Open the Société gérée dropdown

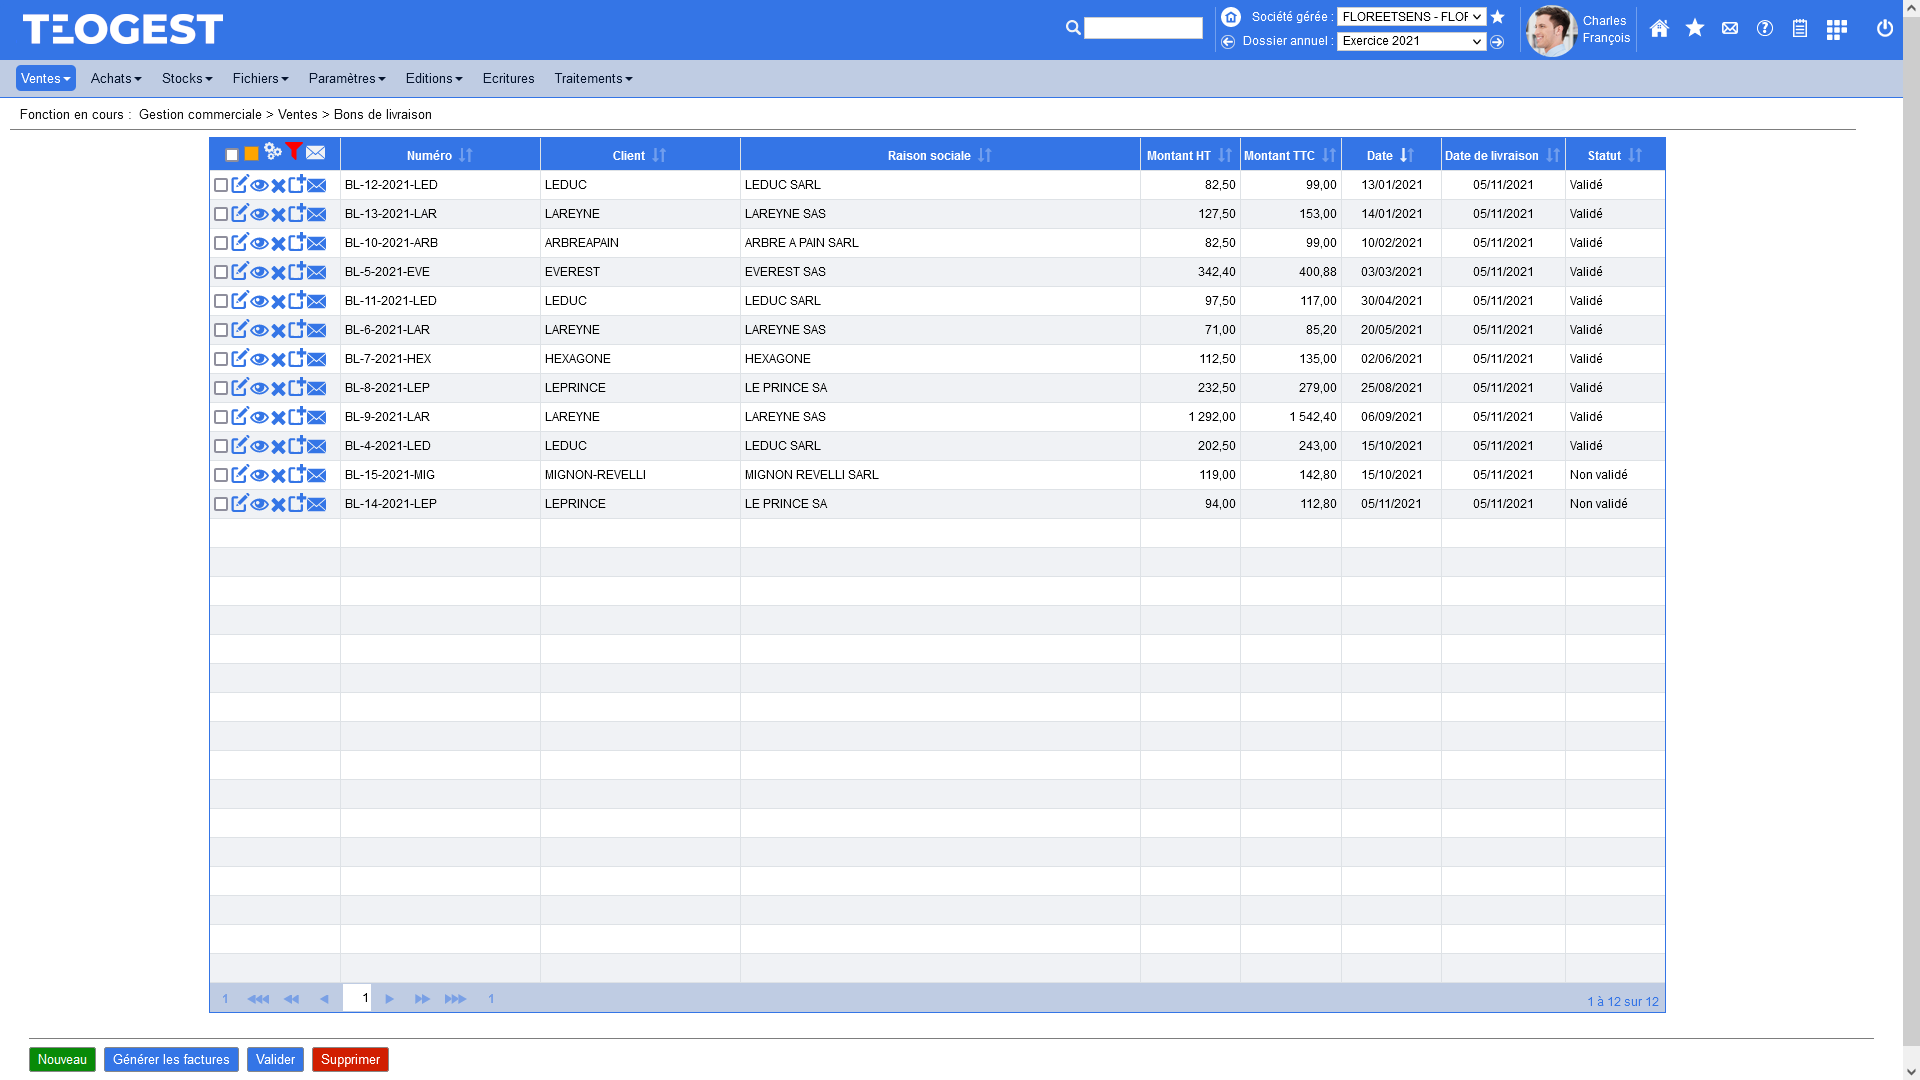pos(1411,17)
